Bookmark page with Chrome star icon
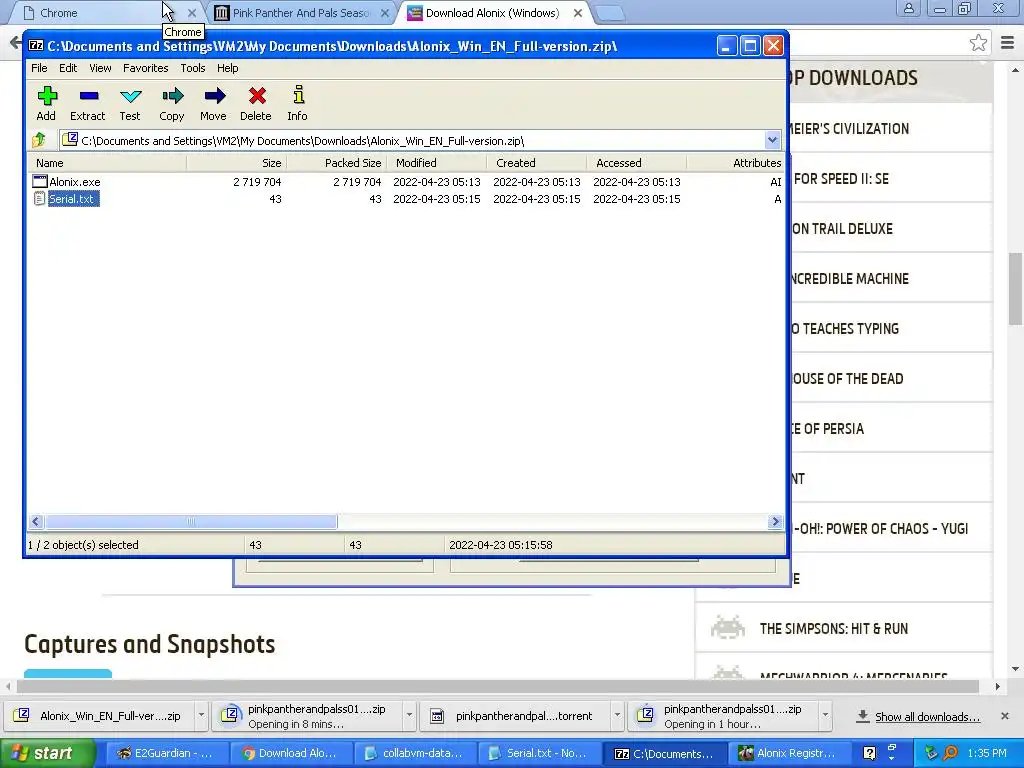The width and height of the screenshot is (1024, 768). pos(978,43)
